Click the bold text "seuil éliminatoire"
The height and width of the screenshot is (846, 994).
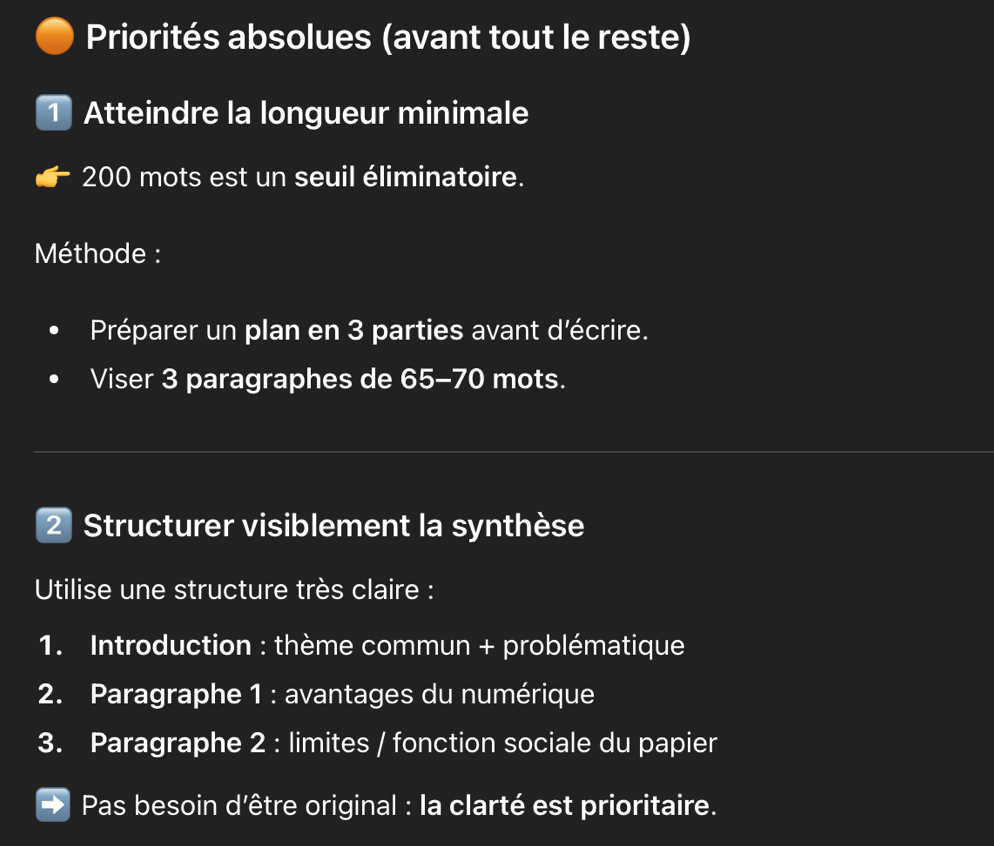click(x=406, y=179)
